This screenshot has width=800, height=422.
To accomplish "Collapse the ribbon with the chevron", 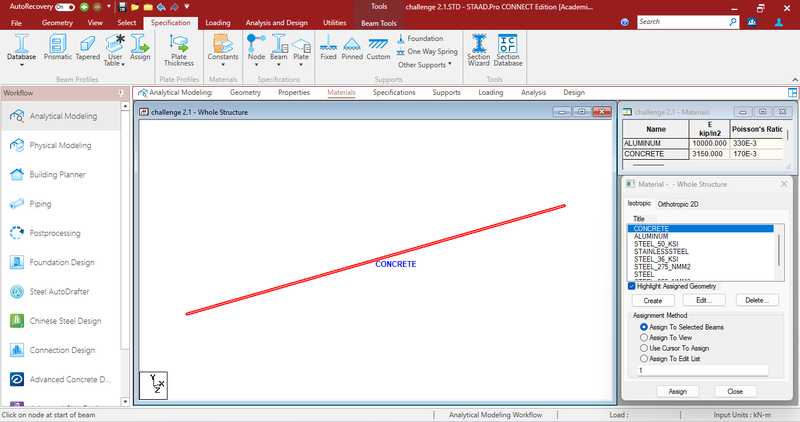I will point(794,80).
